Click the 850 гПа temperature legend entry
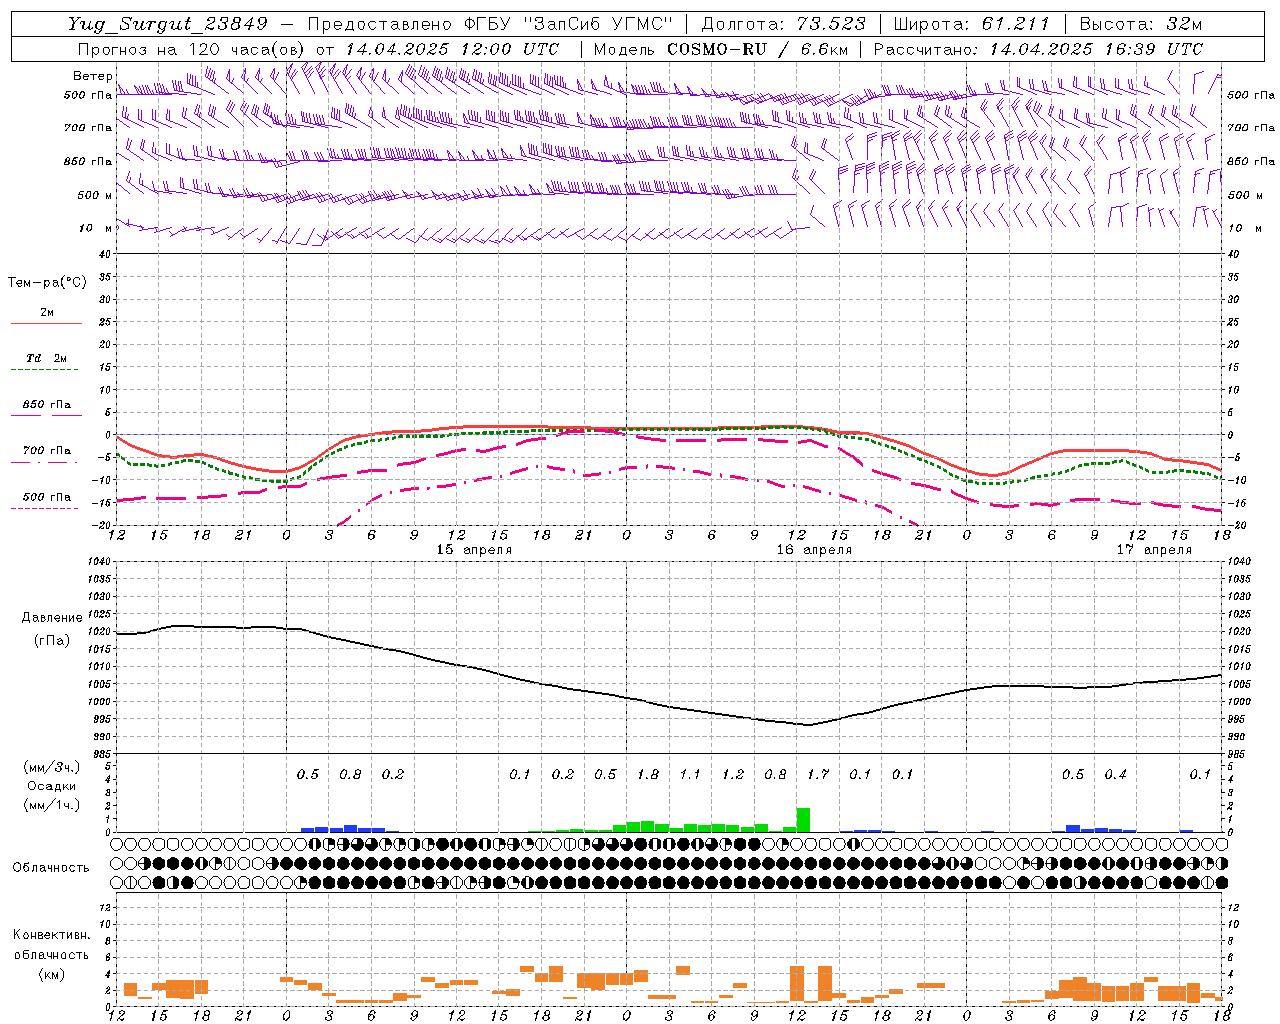Viewport: 1280px width, 1024px height. pos(47,405)
